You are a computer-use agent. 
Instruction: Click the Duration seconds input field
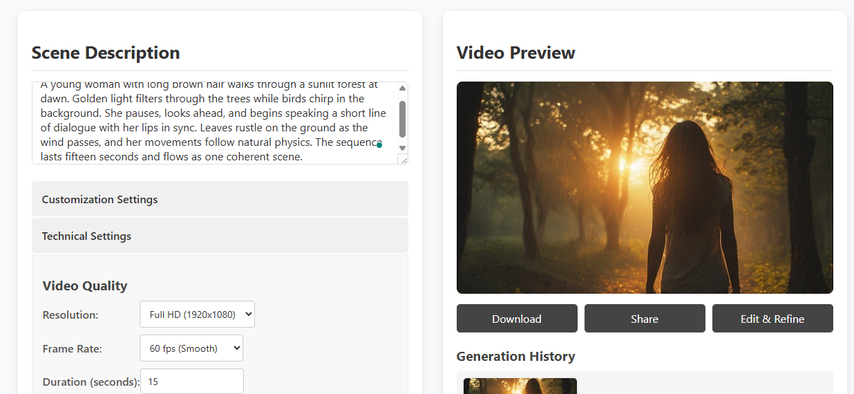coord(192,381)
